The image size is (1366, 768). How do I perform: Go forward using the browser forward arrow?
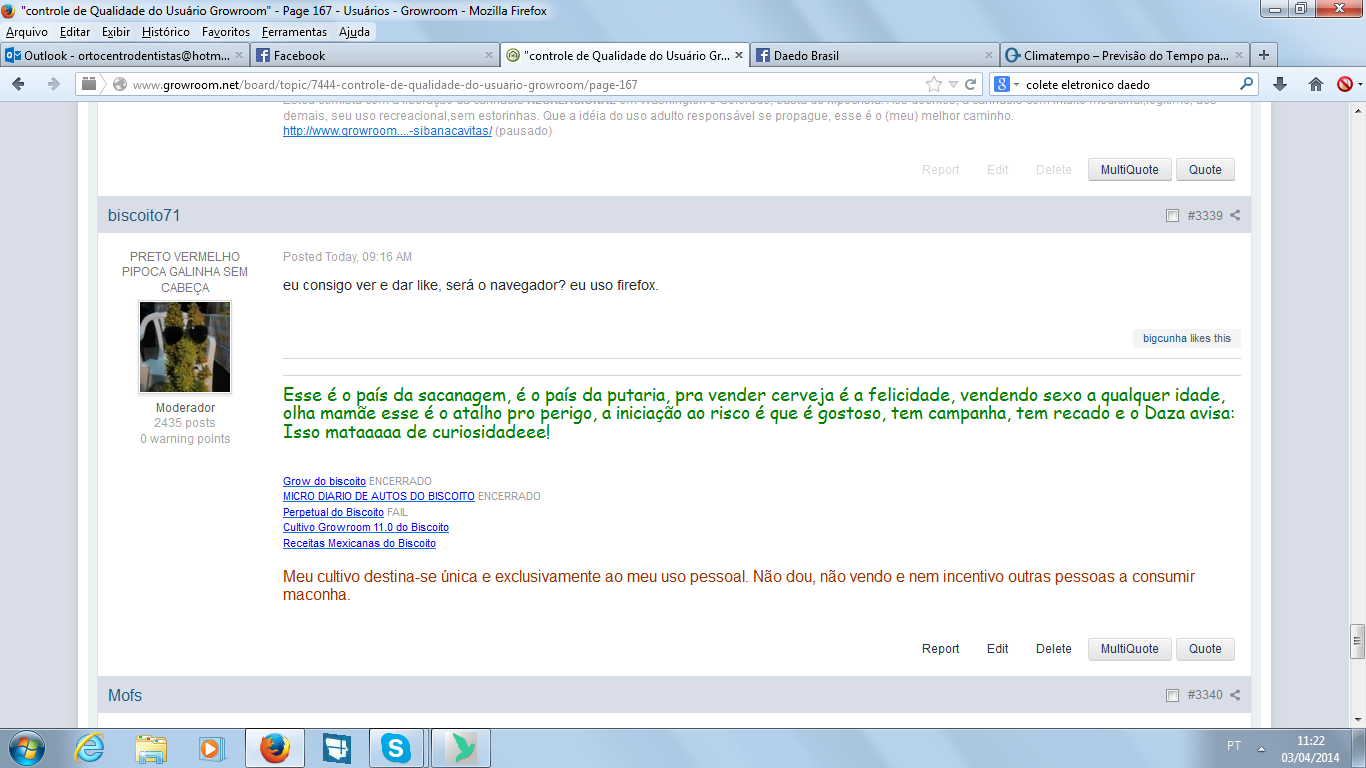53,85
